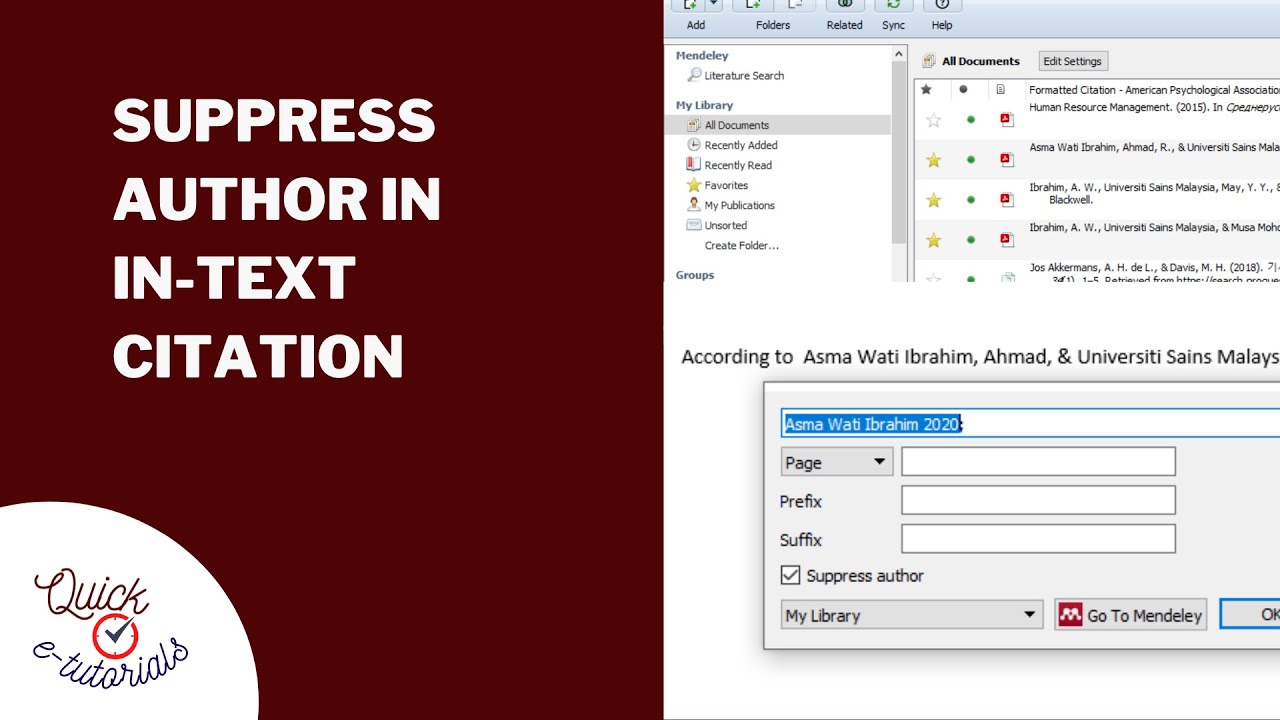Toggle read status dot of Asma Wati Ibrahim entry
This screenshot has height=720, width=1280.
click(970, 160)
